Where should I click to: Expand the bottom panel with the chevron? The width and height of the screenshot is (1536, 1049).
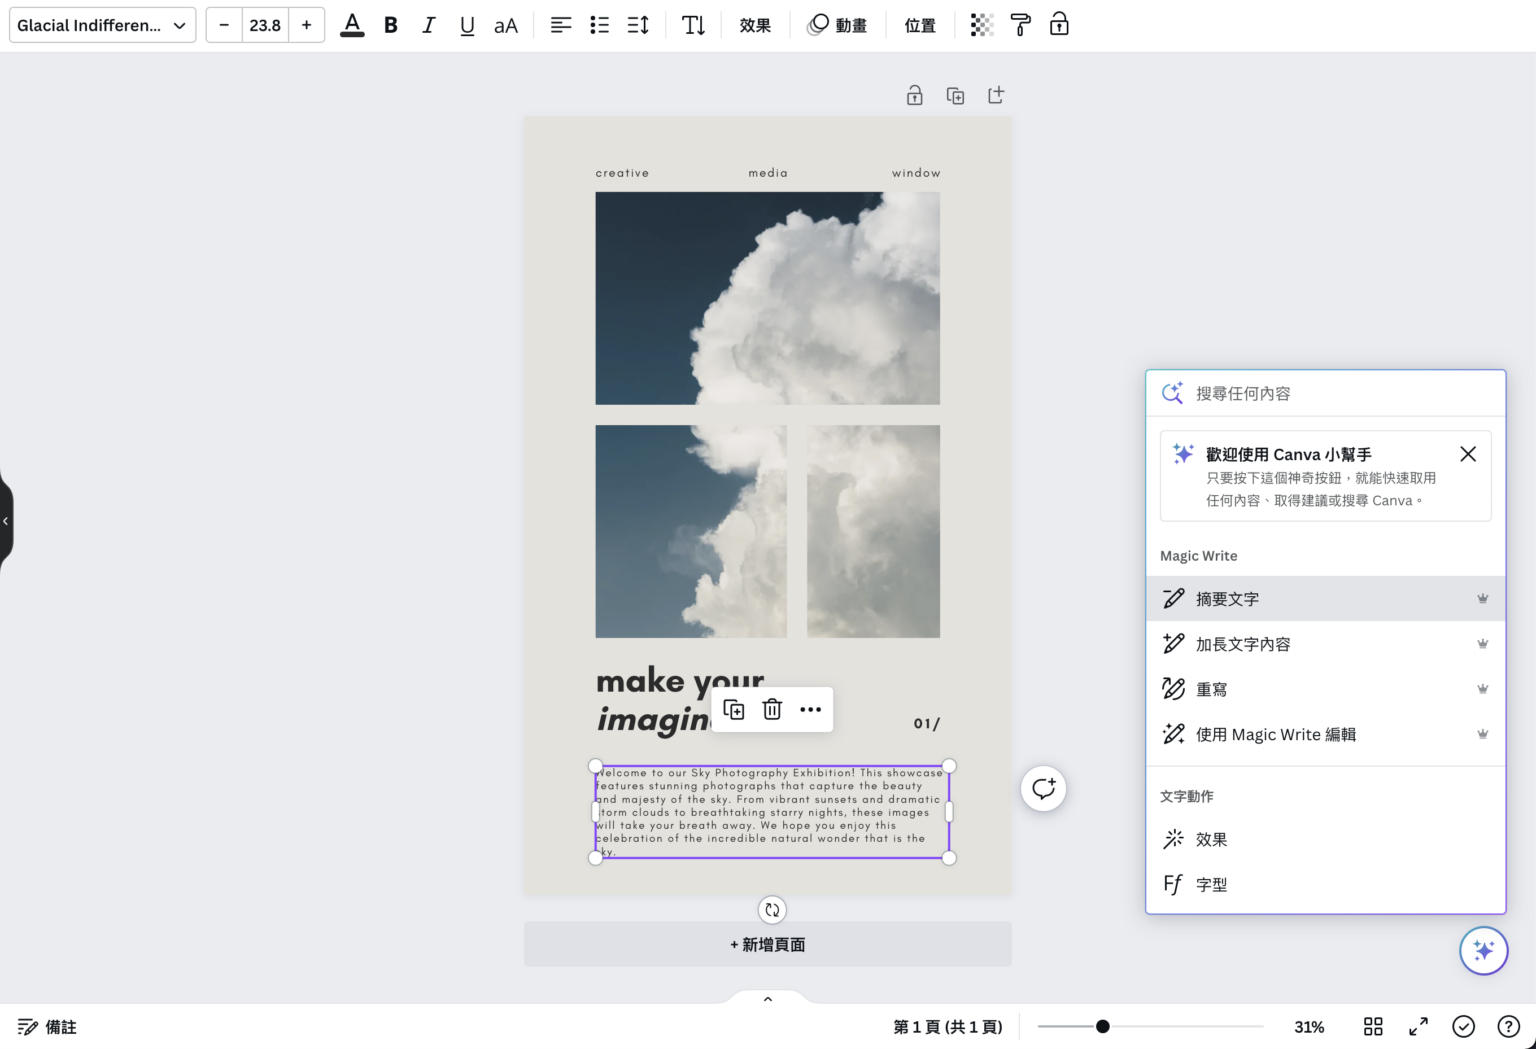(x=767, y=998)
